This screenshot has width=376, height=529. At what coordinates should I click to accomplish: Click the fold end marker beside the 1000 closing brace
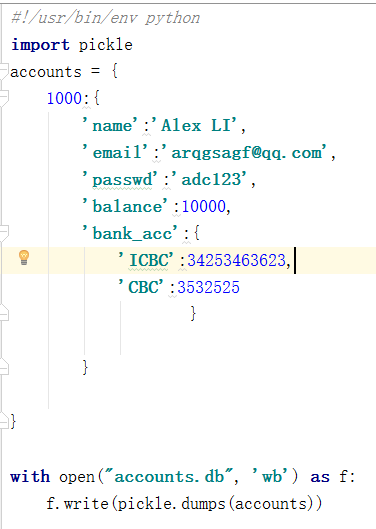(x=4, y=367)
